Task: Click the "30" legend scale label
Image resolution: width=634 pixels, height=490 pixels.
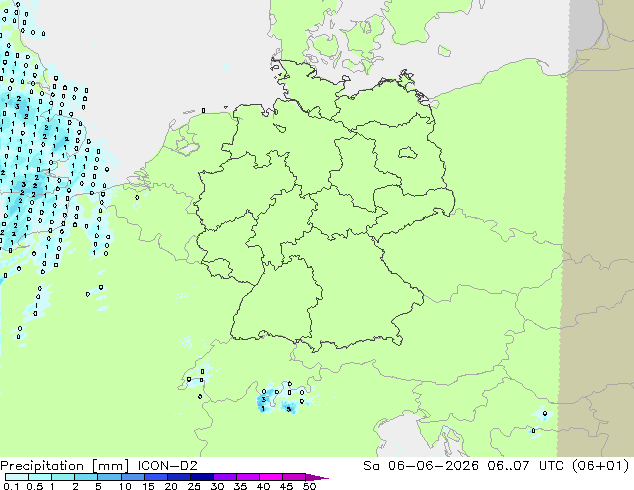Action: click(x=217, y=486)
